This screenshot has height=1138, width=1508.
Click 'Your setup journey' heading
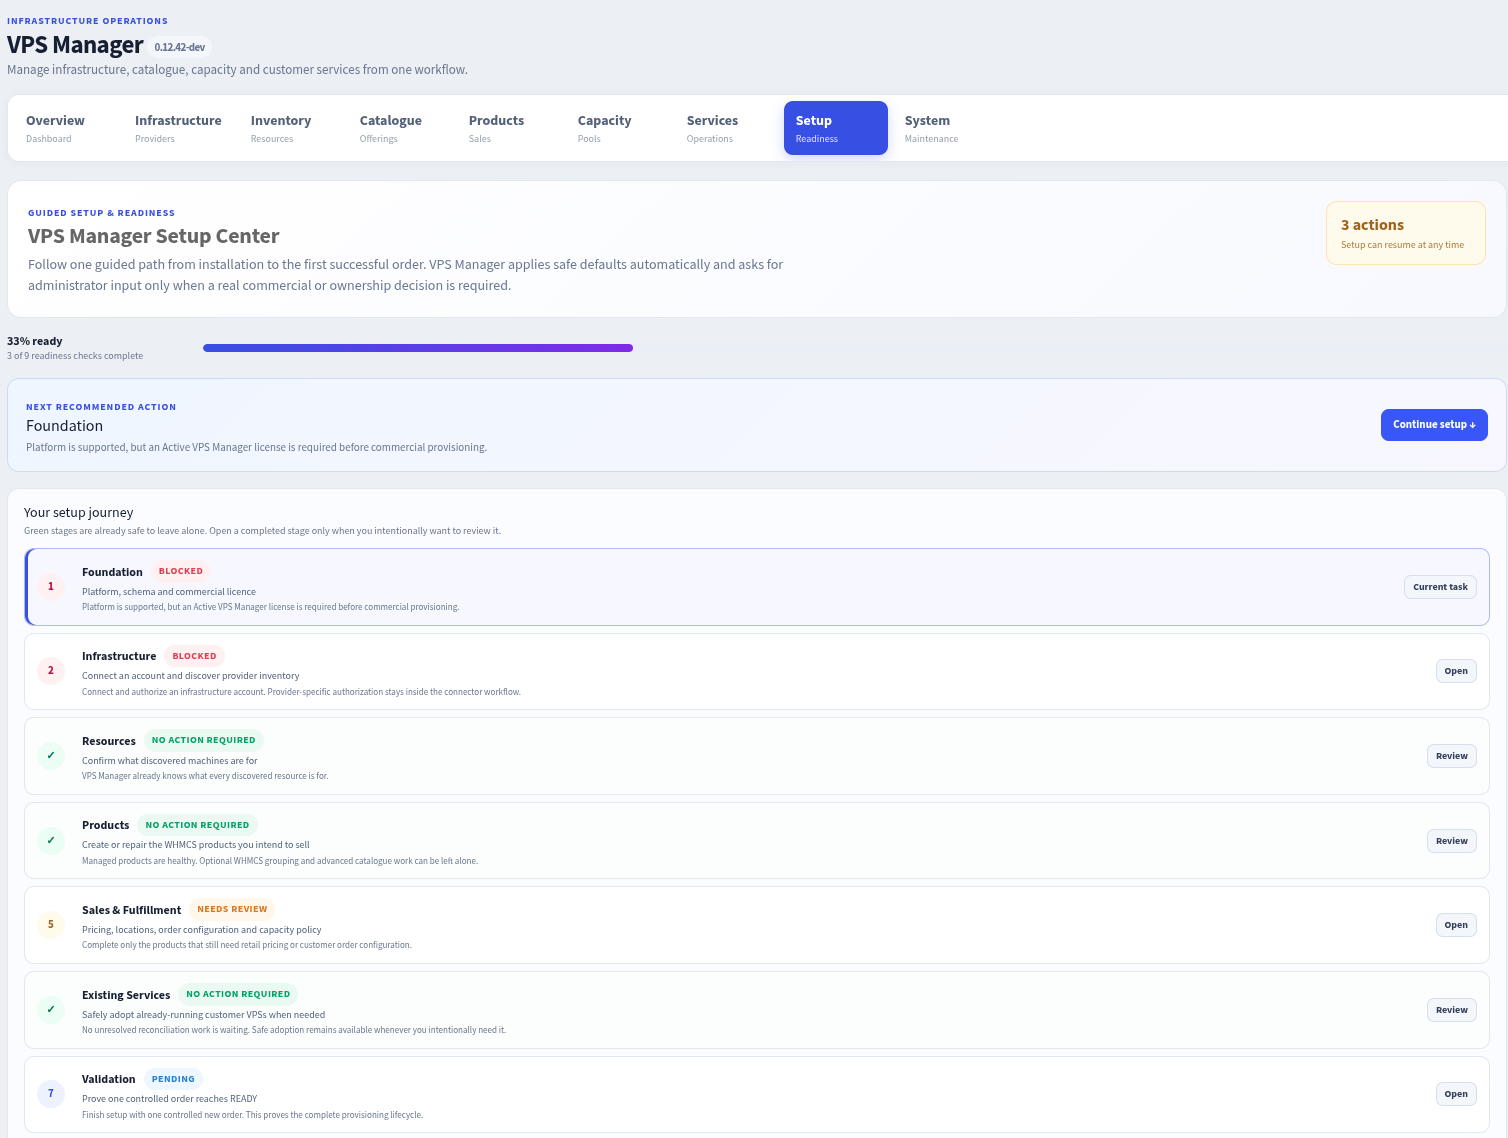click(79, 512)
